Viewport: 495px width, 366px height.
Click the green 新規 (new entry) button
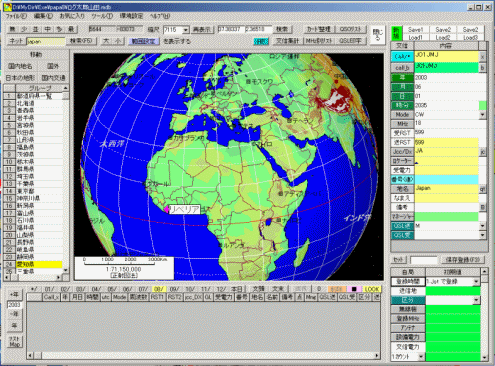(396, 33)
